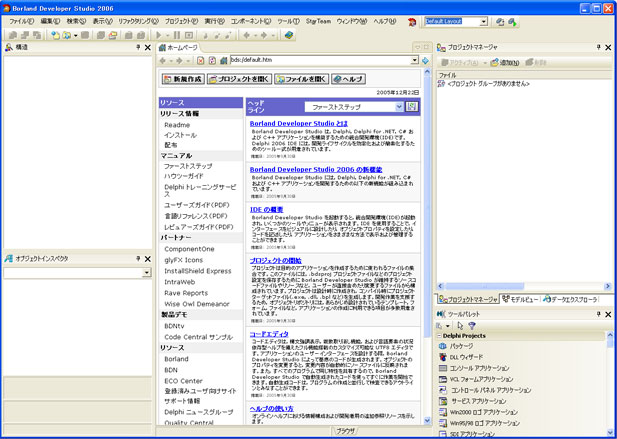
Task: Select the ブラウザ bottom tab
Action: click(345, 431)
